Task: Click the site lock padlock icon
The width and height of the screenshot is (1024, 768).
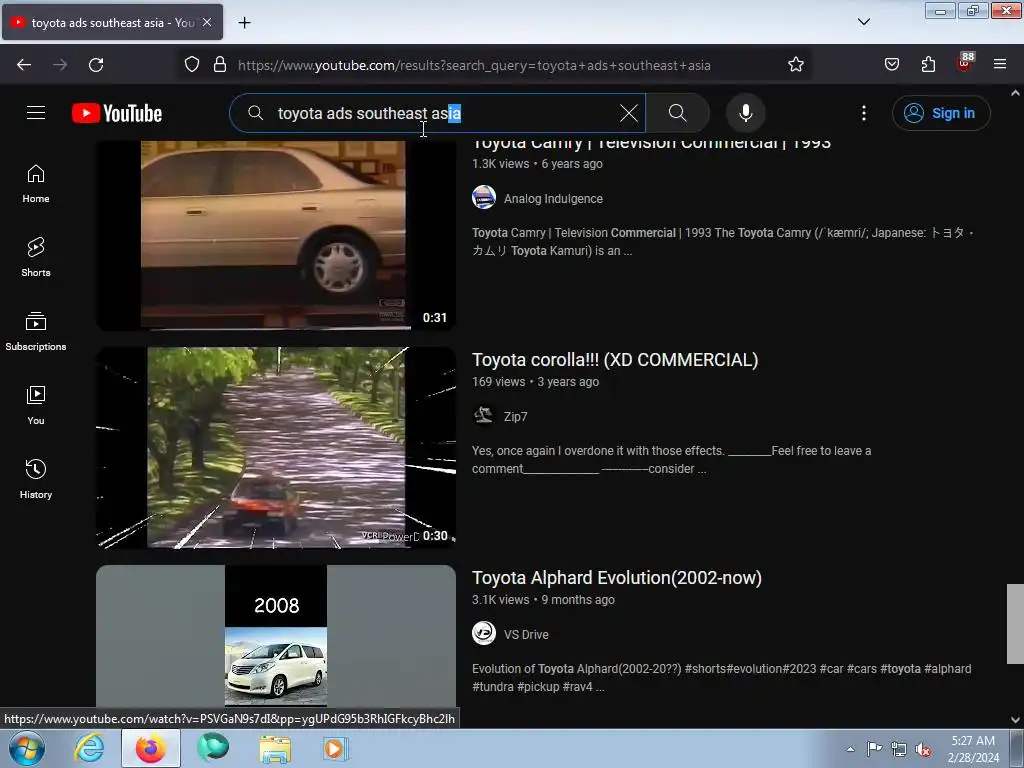Action: pyautogui.click(x=220, y=65)
